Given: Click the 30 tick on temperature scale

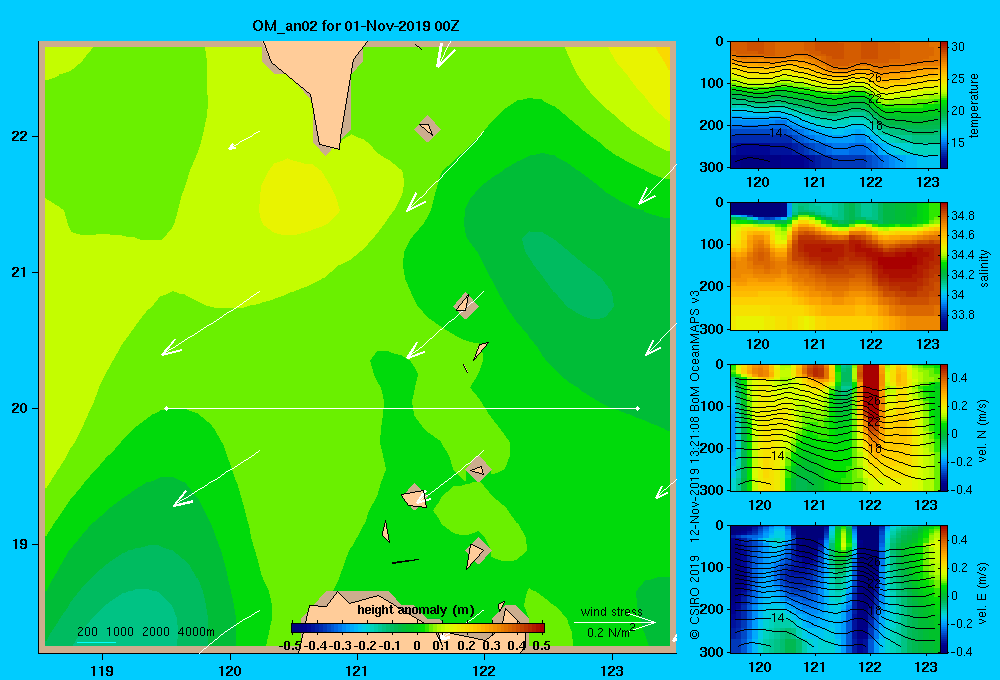Looking at the screenshot, I should click(x=958, y=47).
